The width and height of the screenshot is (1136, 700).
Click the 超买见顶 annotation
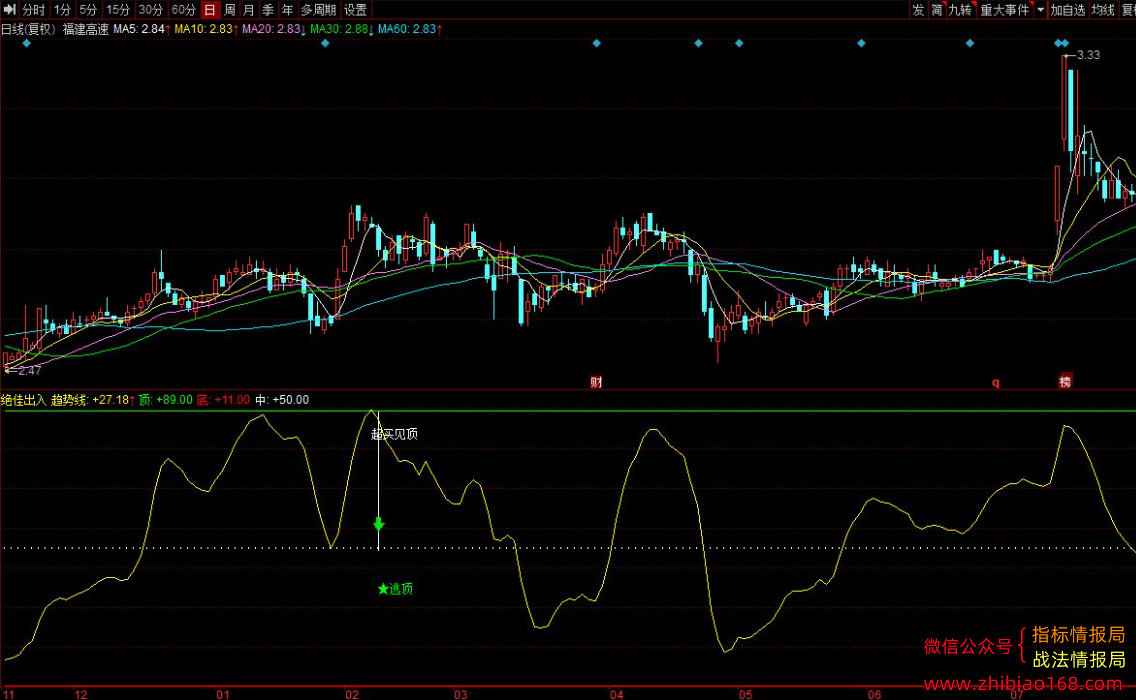pos(395,434)
